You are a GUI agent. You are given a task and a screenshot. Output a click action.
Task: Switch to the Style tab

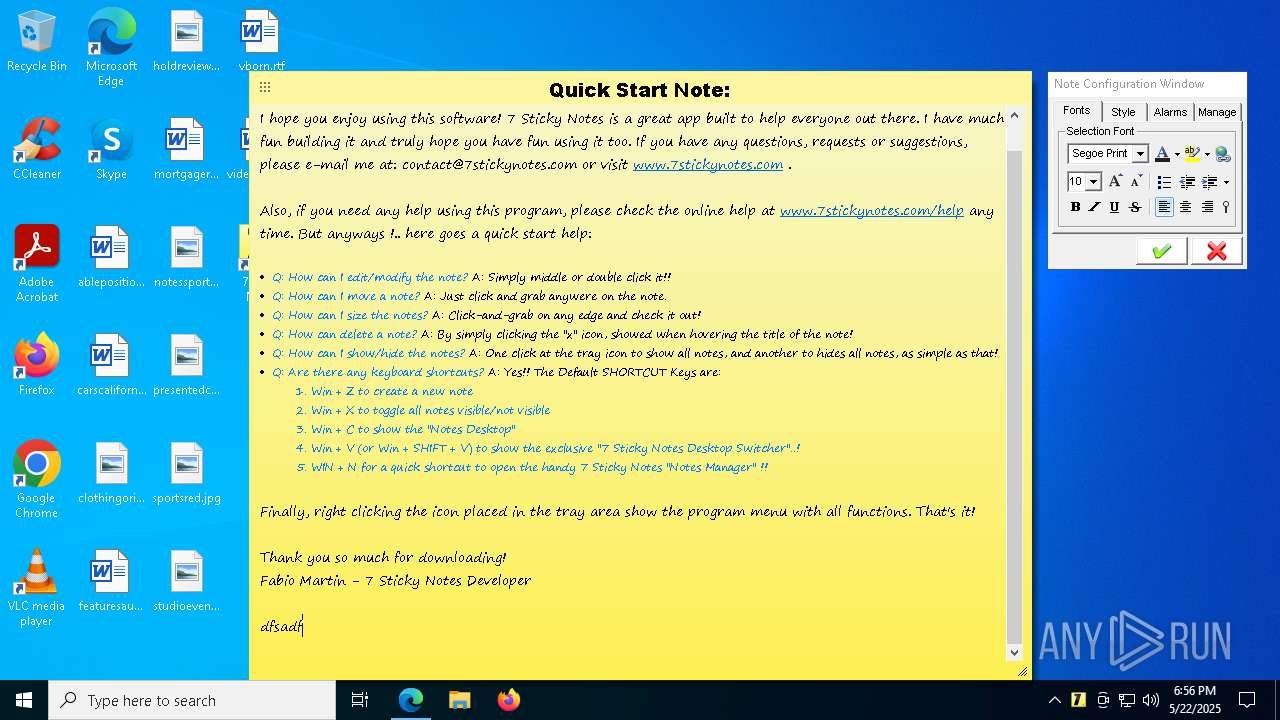[1123, 112]
